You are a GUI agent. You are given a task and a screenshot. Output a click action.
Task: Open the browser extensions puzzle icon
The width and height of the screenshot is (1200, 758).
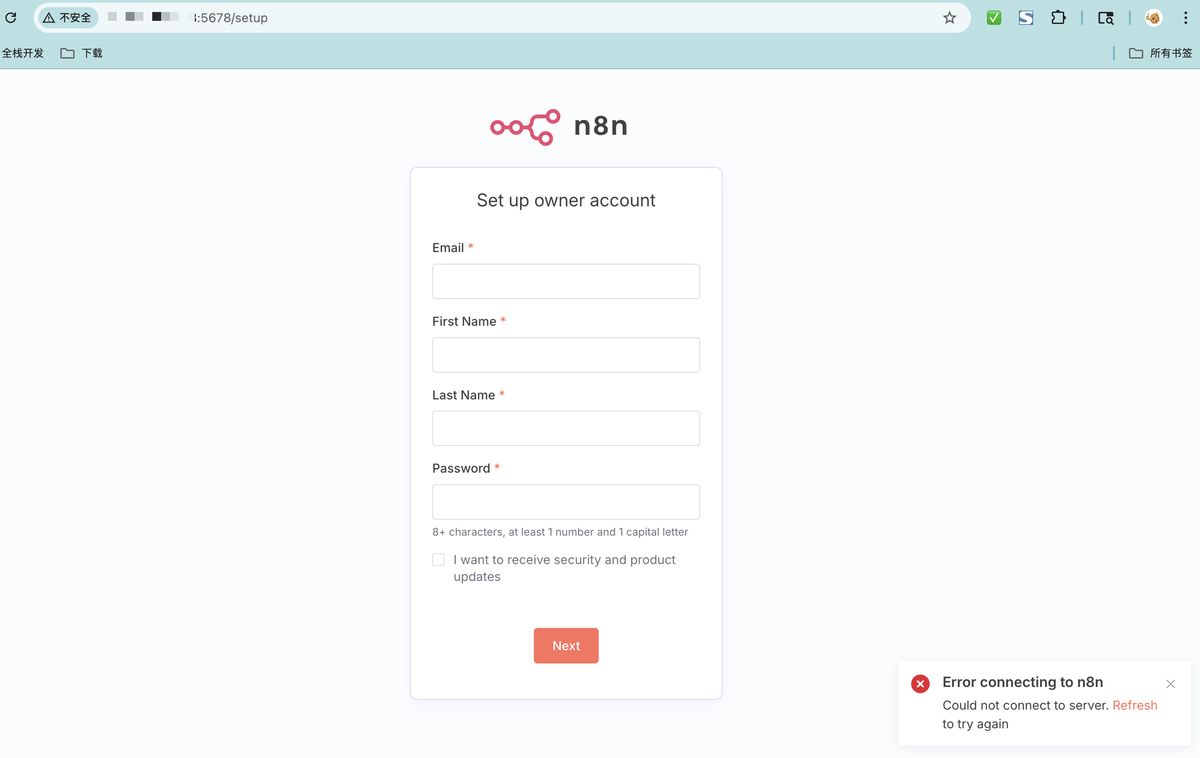pyautogui.click(x=1059, y=17)
